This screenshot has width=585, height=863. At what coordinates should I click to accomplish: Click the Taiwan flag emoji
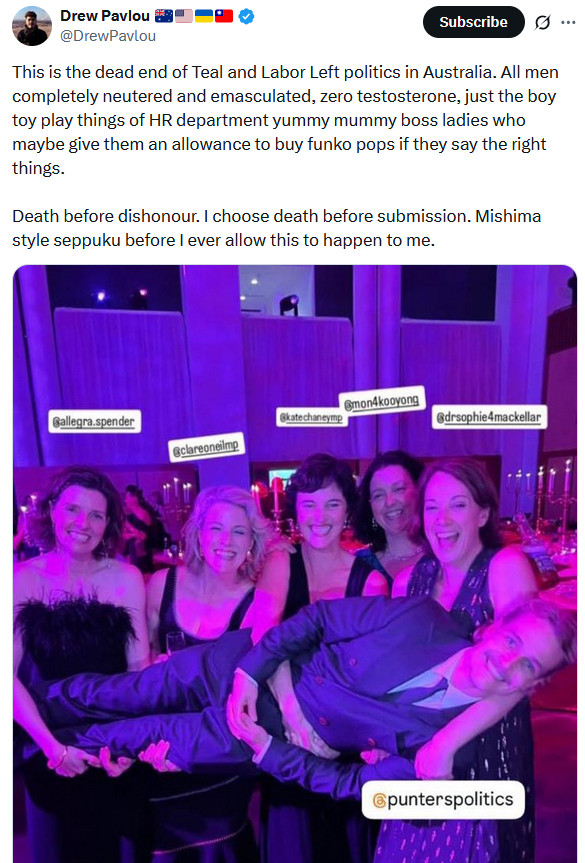click(223, 16)
